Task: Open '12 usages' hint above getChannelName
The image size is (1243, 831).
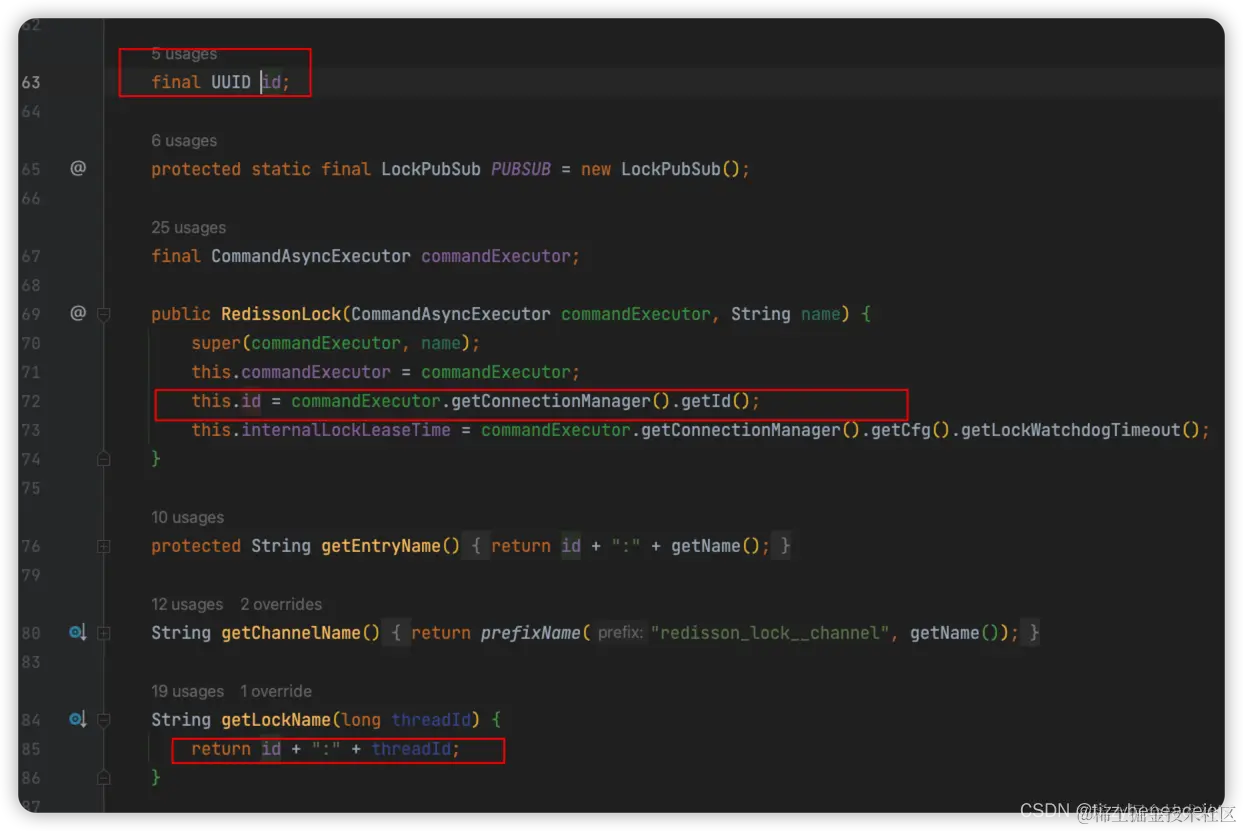Action: pos(187,605)
